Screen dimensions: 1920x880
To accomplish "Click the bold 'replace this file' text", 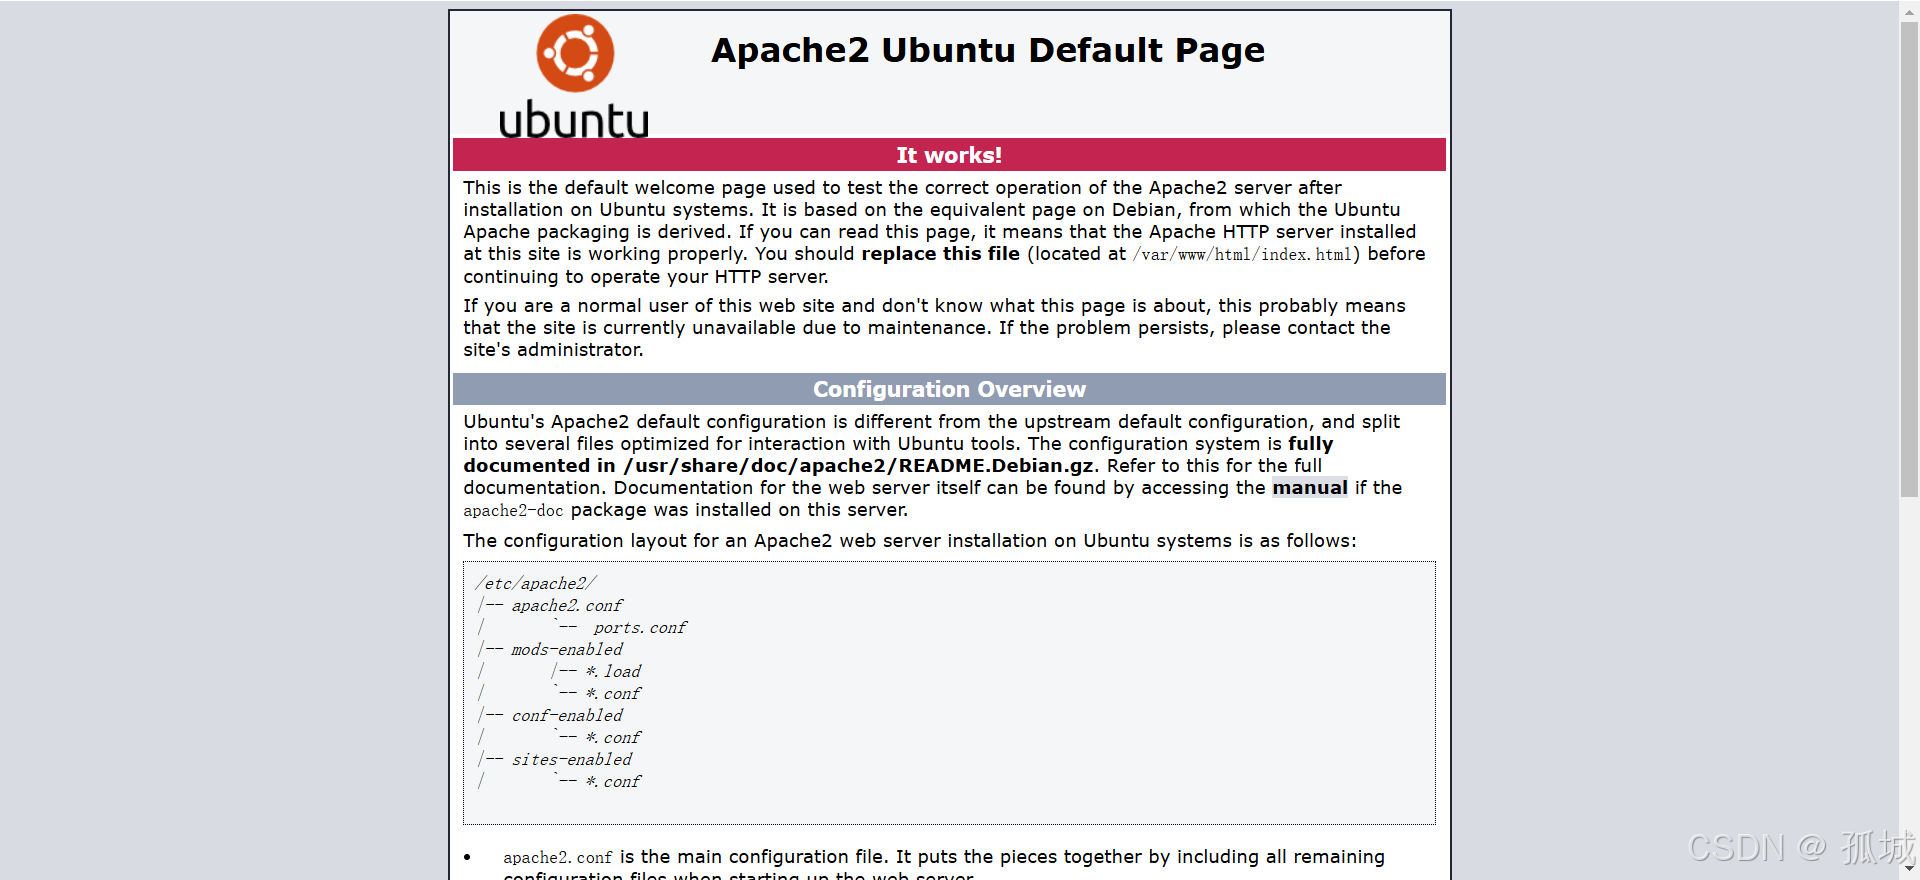I will 940,254.
